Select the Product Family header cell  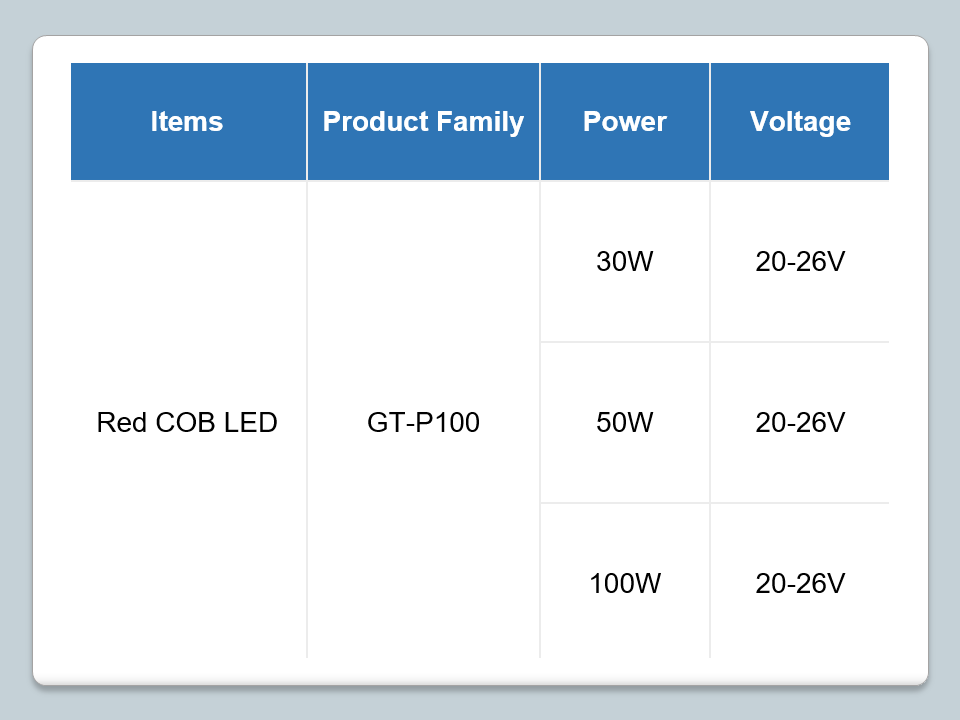(x=423, y=122)
